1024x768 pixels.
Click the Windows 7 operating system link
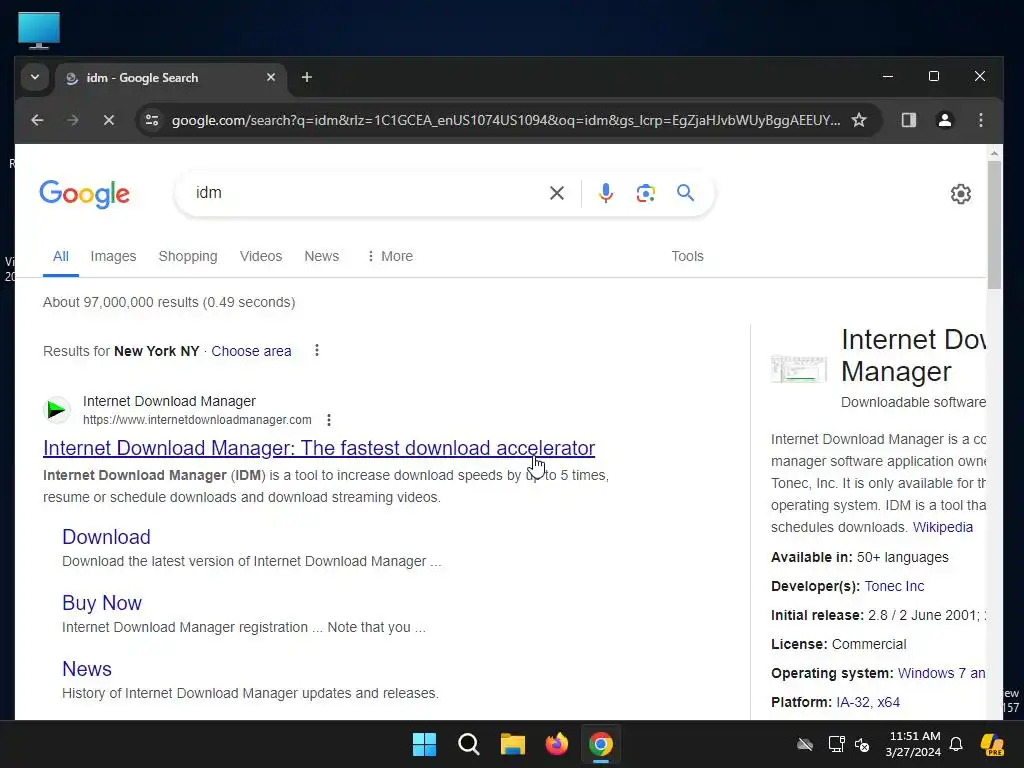[941, 673]
